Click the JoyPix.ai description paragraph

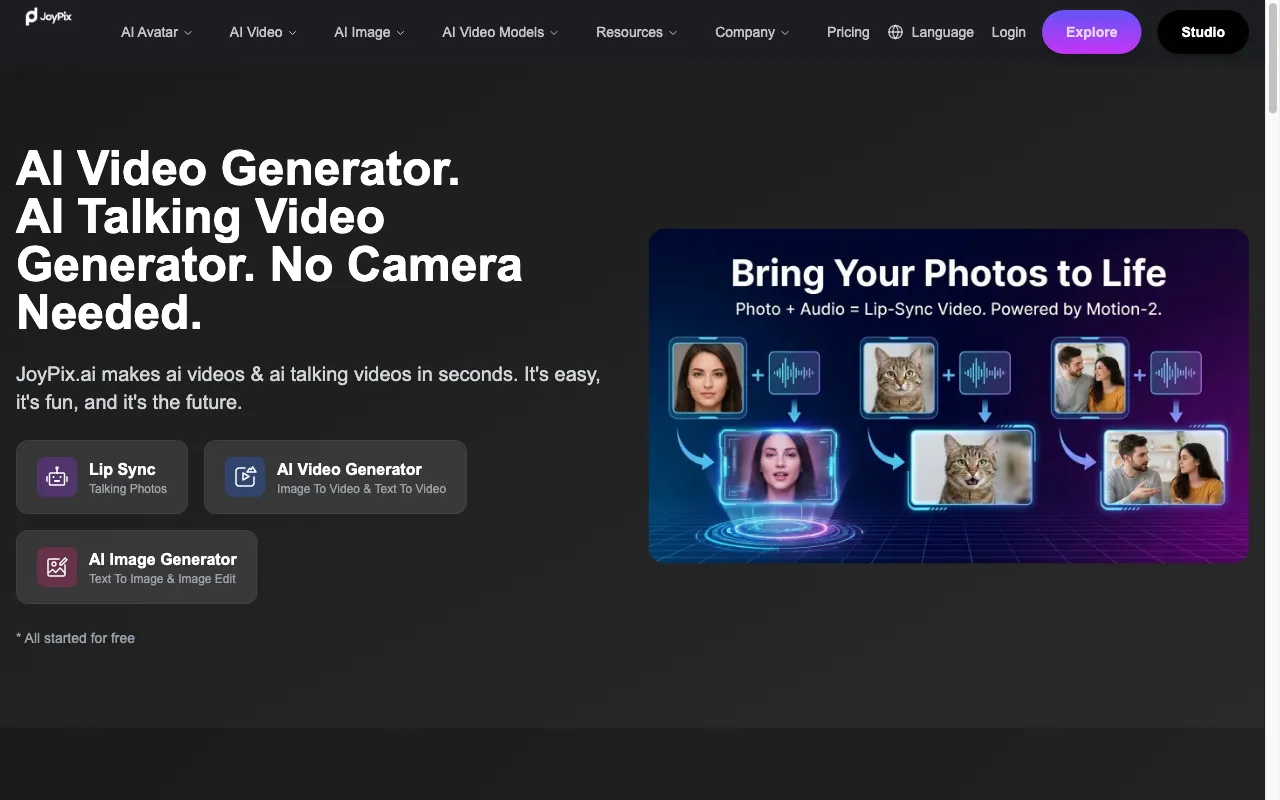click(x=308, y=388)
